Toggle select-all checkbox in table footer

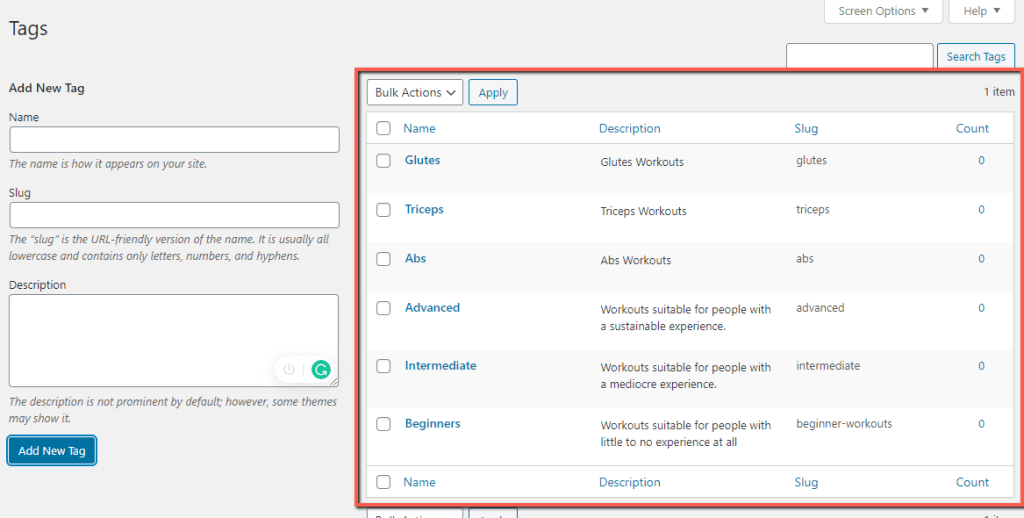[383, 482]
